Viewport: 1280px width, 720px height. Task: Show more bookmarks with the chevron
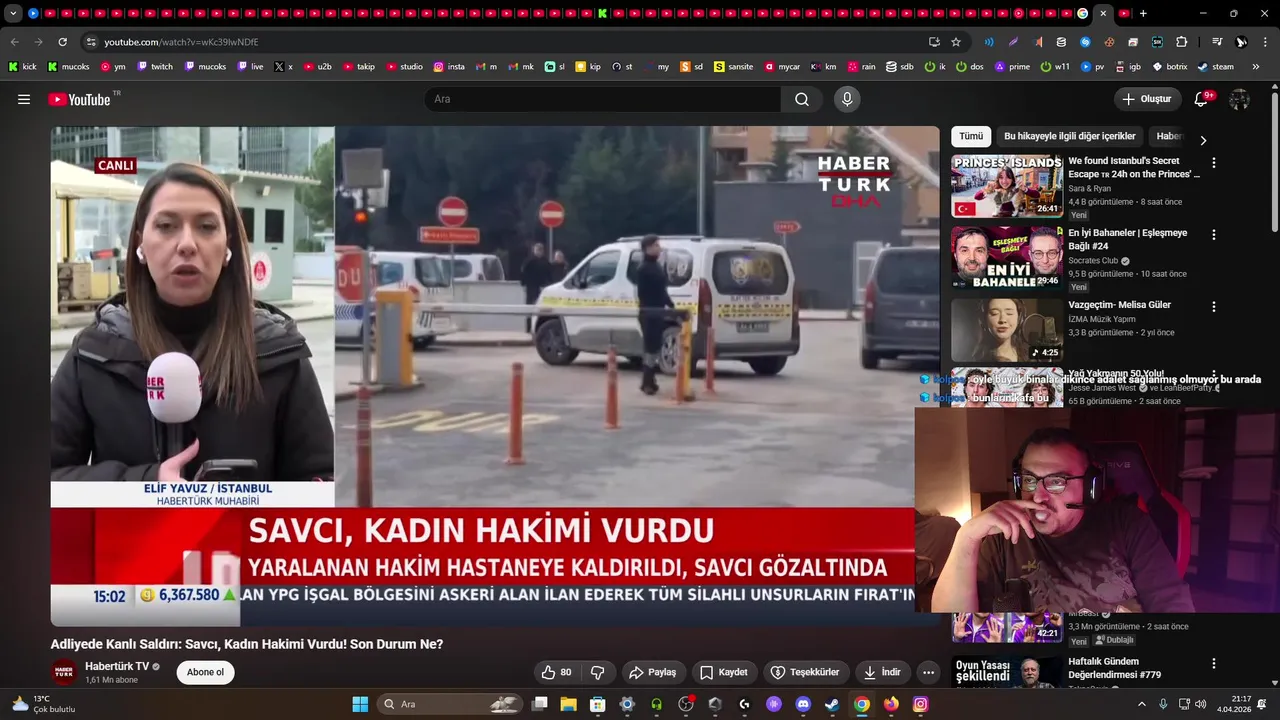point(1256,67)
